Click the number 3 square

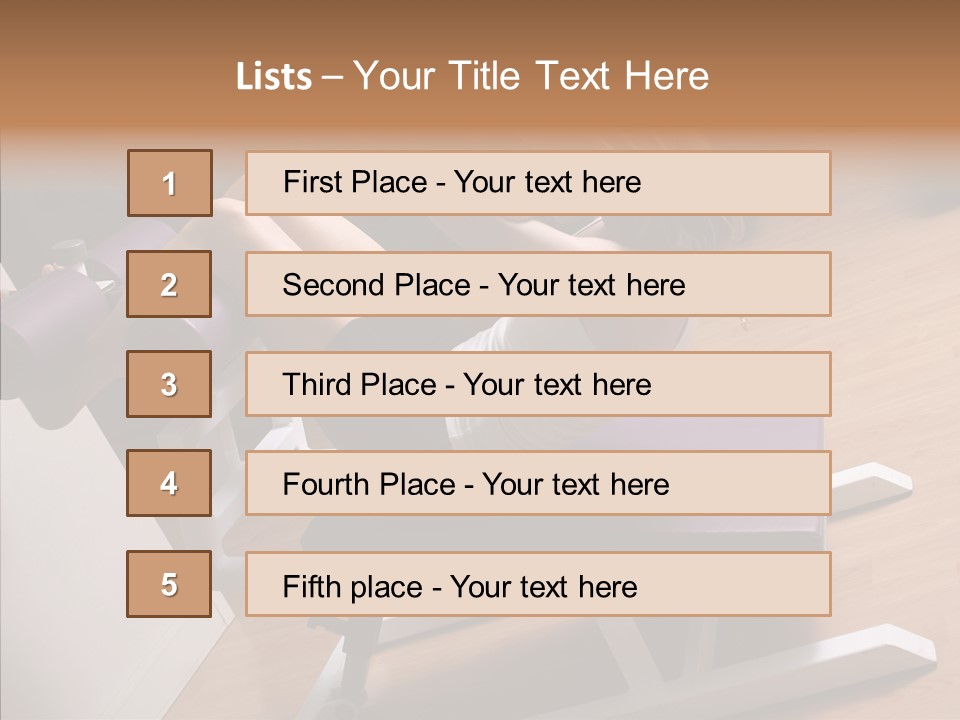(x=169, y=384)
